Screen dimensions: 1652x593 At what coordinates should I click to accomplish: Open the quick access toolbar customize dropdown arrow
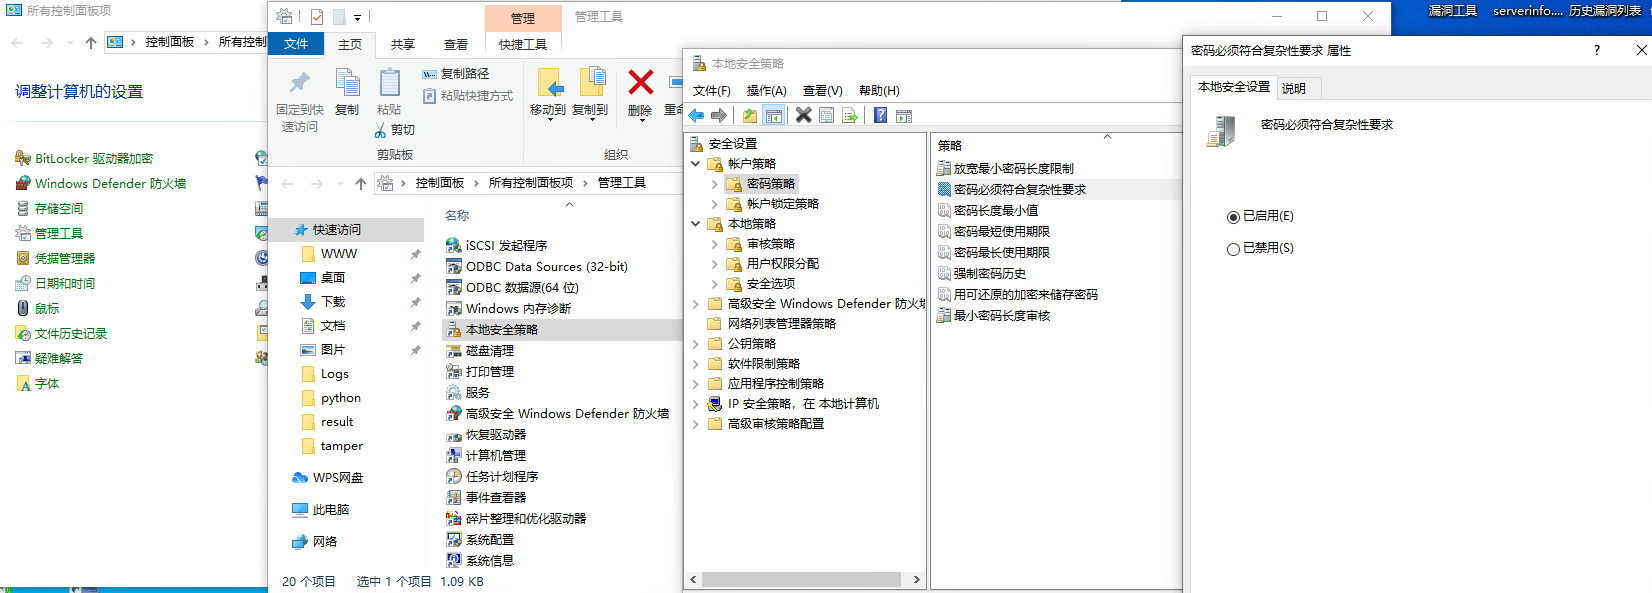pyautogui.click(x=357, y=17)
